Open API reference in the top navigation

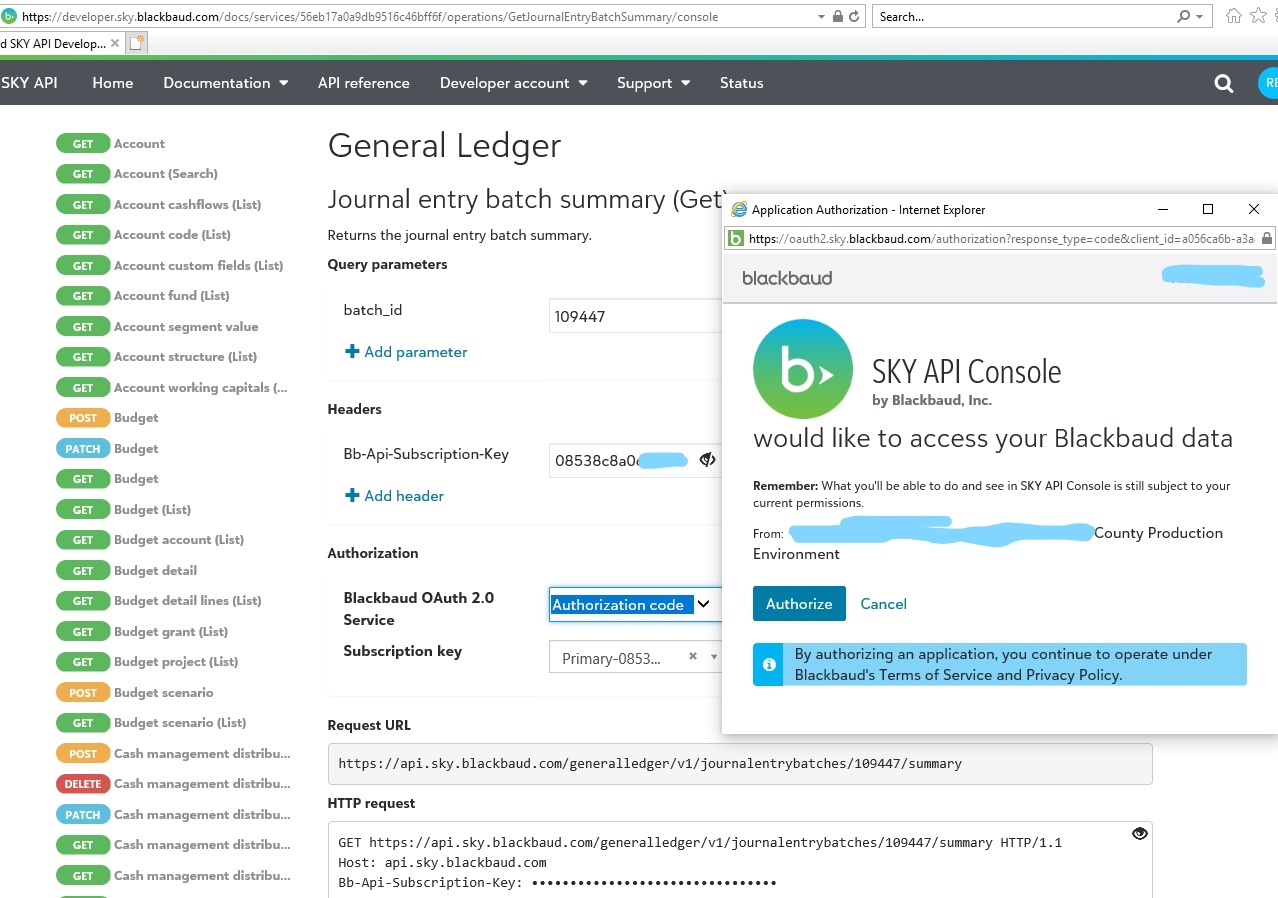[x=364, y=83]
